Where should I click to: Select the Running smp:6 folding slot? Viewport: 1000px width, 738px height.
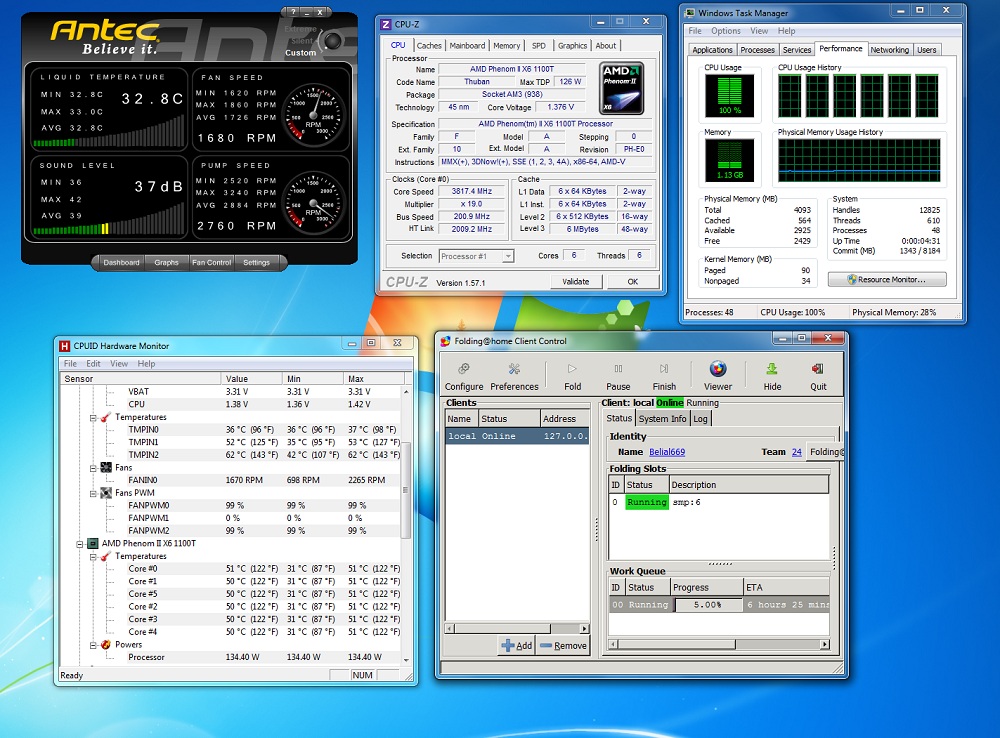pyautogui.click(x=719, y=502)
